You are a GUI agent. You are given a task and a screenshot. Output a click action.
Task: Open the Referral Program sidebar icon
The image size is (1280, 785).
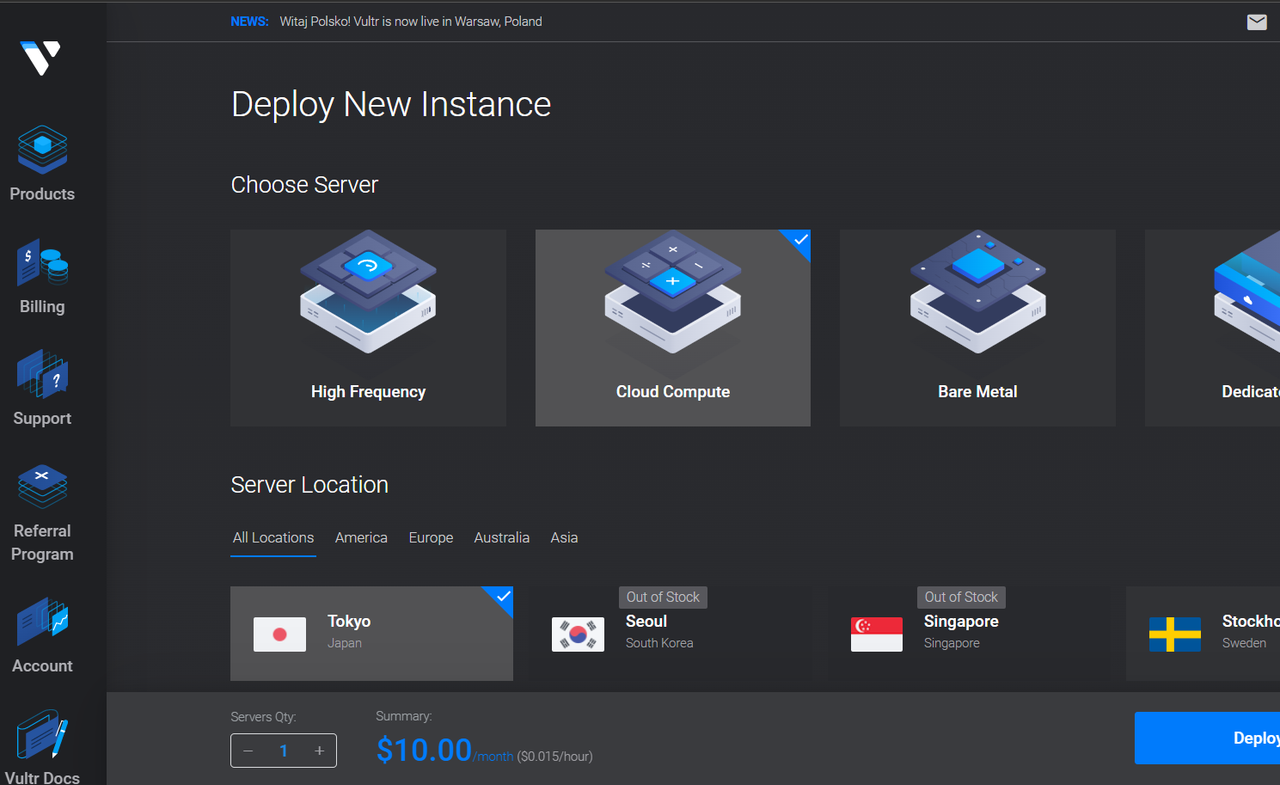pyautogui.click(x=42, y=486)
